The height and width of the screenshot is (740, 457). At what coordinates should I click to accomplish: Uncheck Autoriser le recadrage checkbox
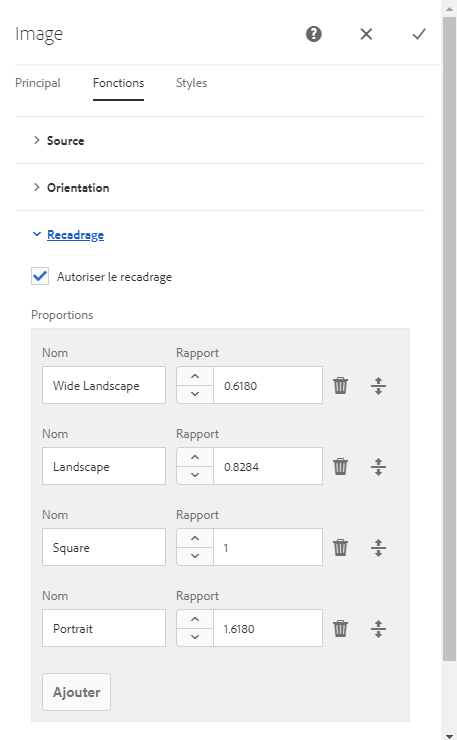(x=40, y=276)
